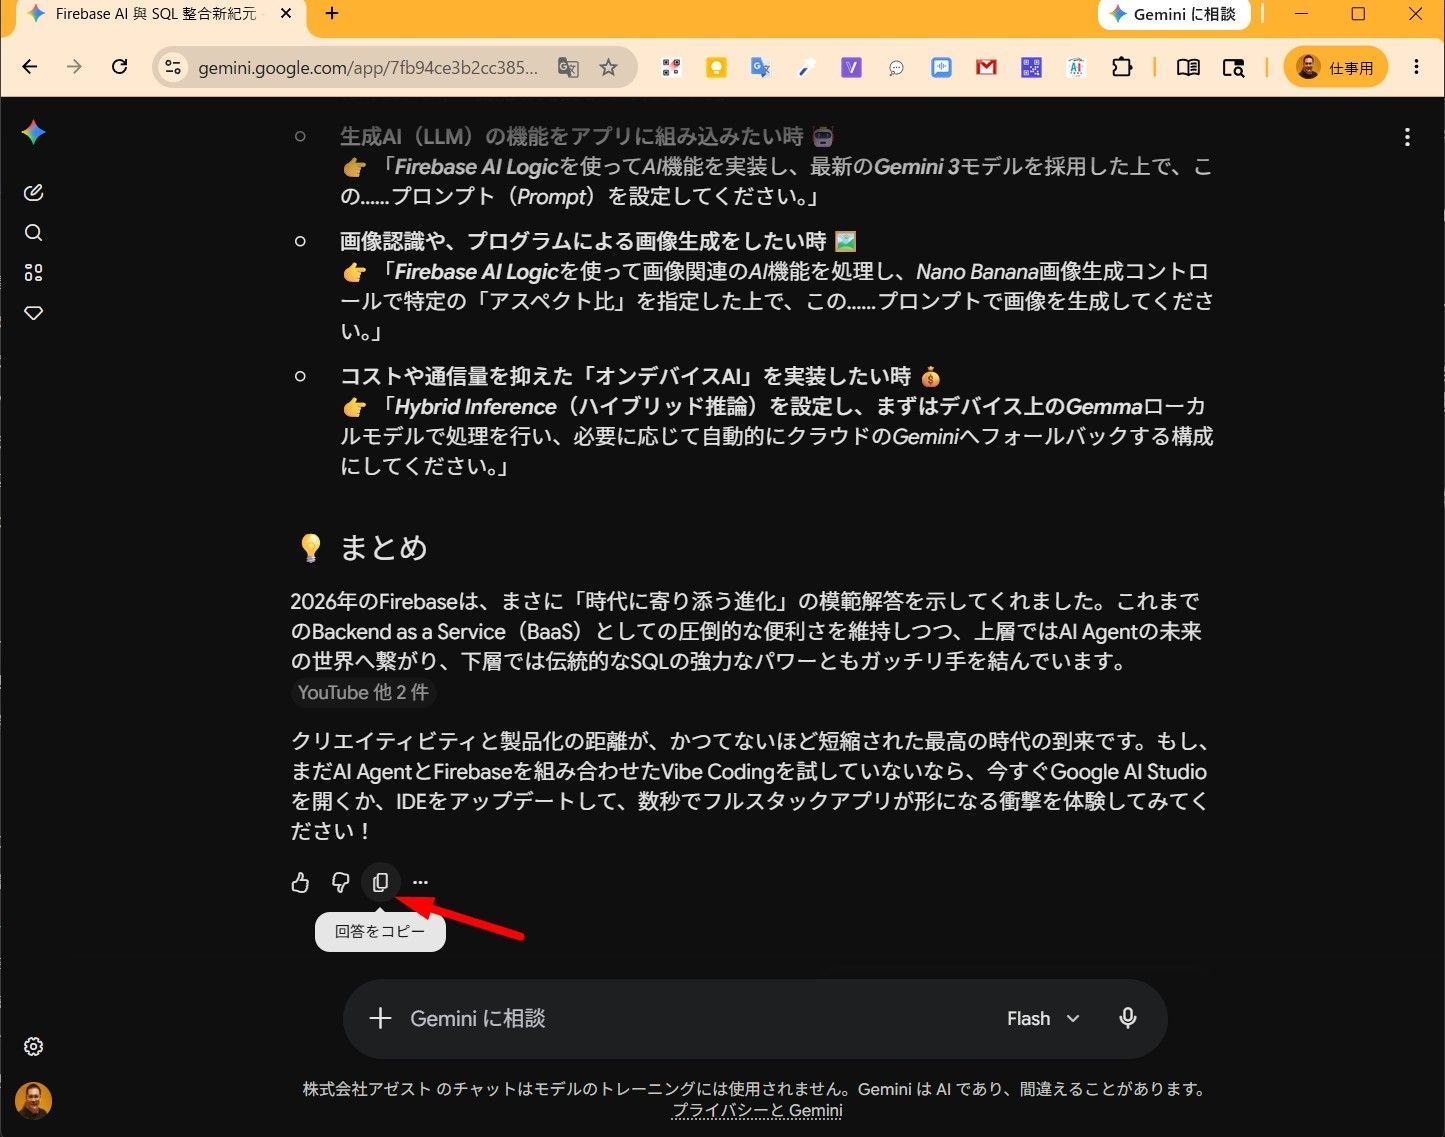Open the speech bubble chat extension
Viewport: 1445px width, 1137px height.
click(x=896, y=68)
